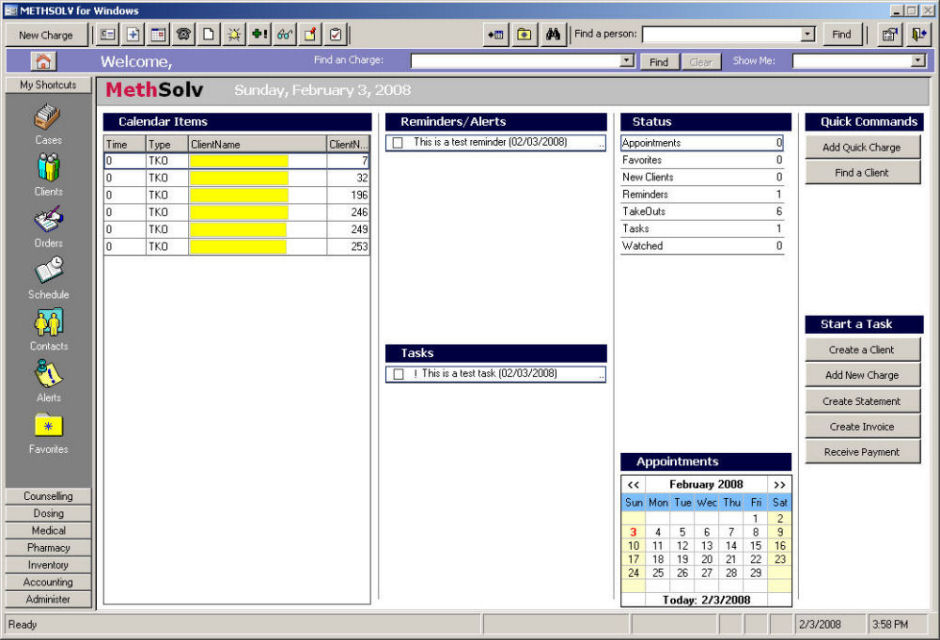Viewport: 940px width, 640px height.
Task: Click Find beside the Find a Charge box
Action: coord(659,62)
